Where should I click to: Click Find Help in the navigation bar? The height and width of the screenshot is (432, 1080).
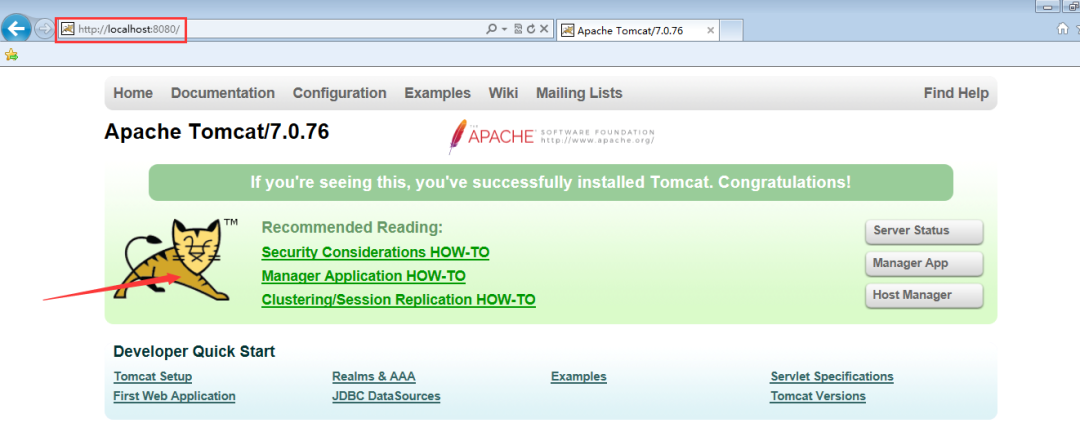956,93
